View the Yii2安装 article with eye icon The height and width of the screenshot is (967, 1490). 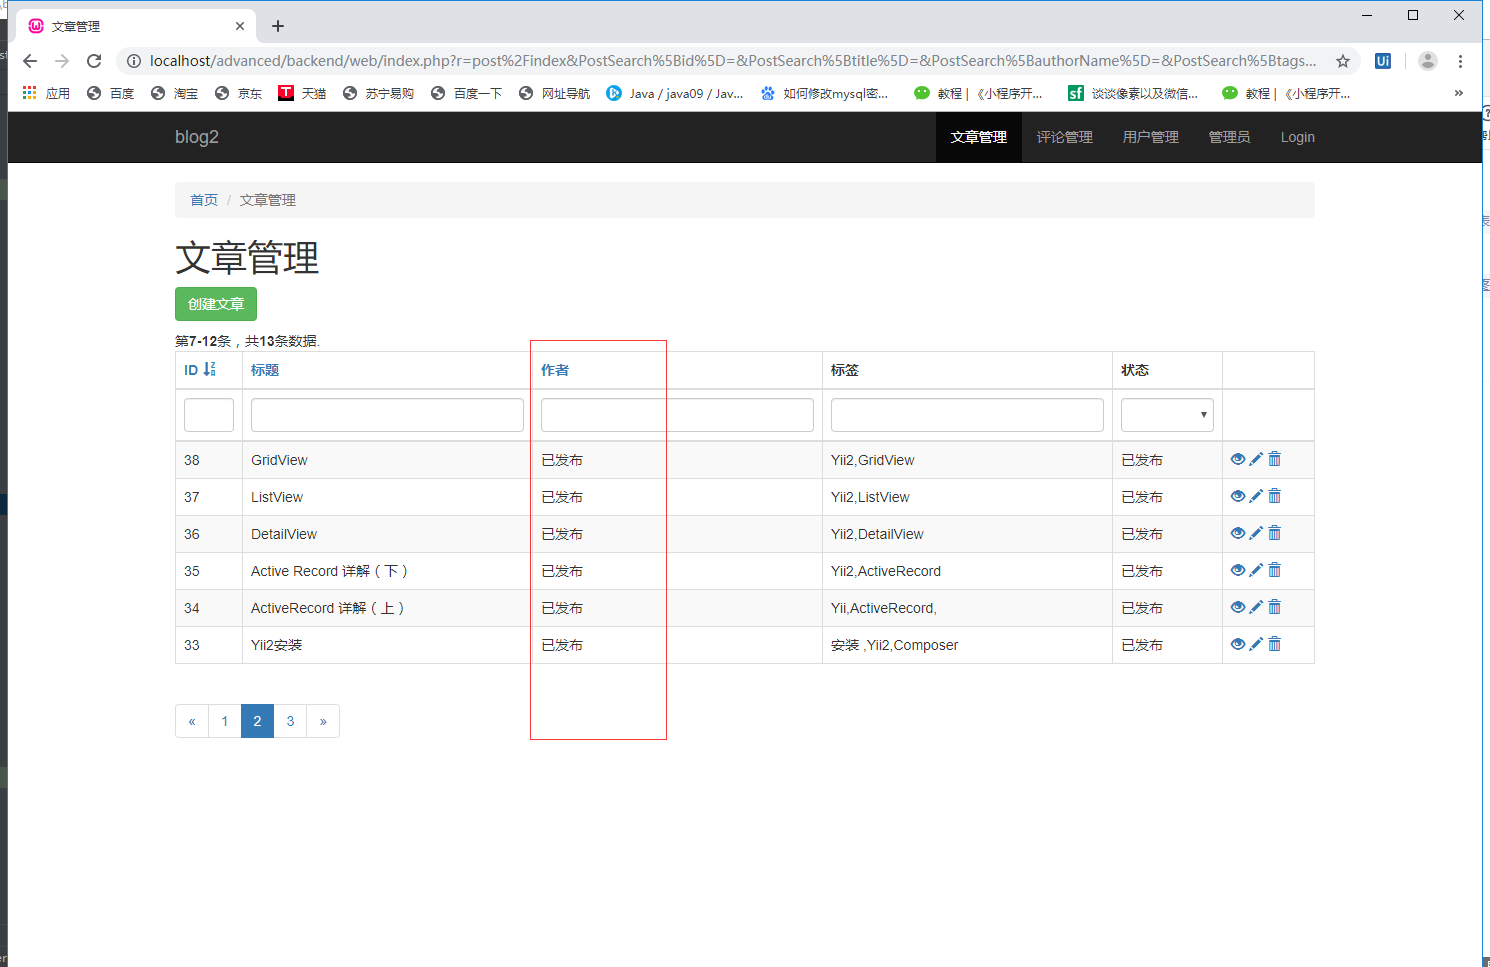click(1238, 644)
